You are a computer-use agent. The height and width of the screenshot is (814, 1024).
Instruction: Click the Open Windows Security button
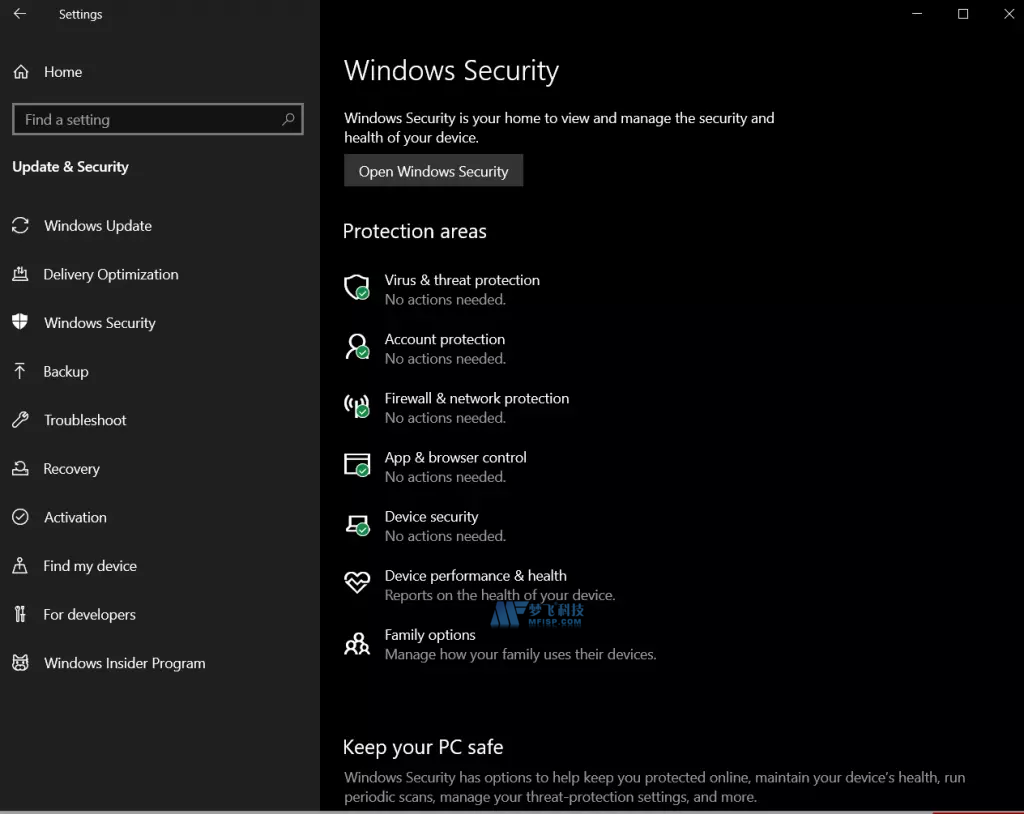(x=434, y=171)
